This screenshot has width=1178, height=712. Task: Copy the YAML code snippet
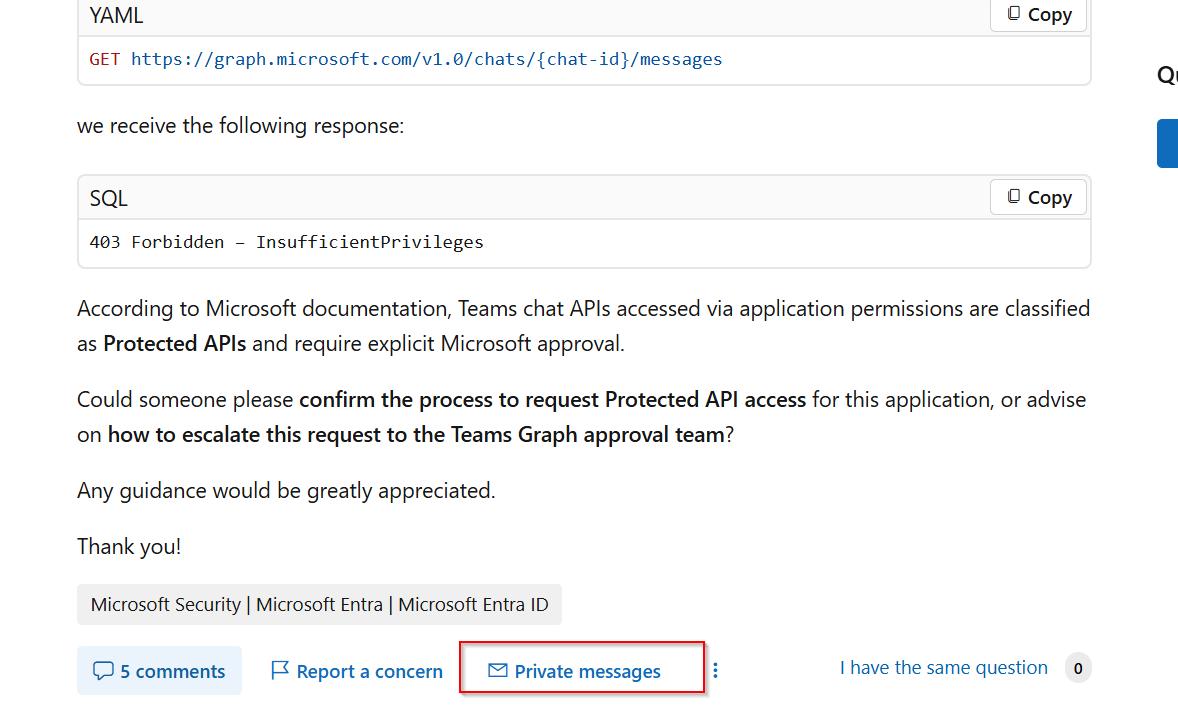coord(1038,15)
